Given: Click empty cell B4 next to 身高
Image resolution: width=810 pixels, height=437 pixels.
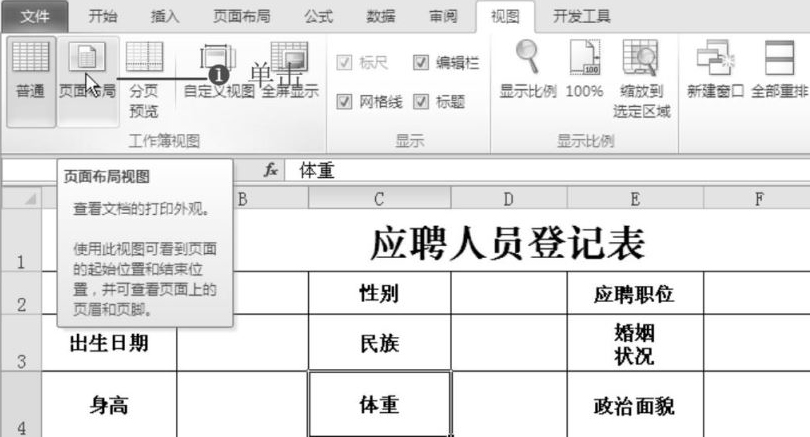Looking at the screenshot, I should coord(243,404).
